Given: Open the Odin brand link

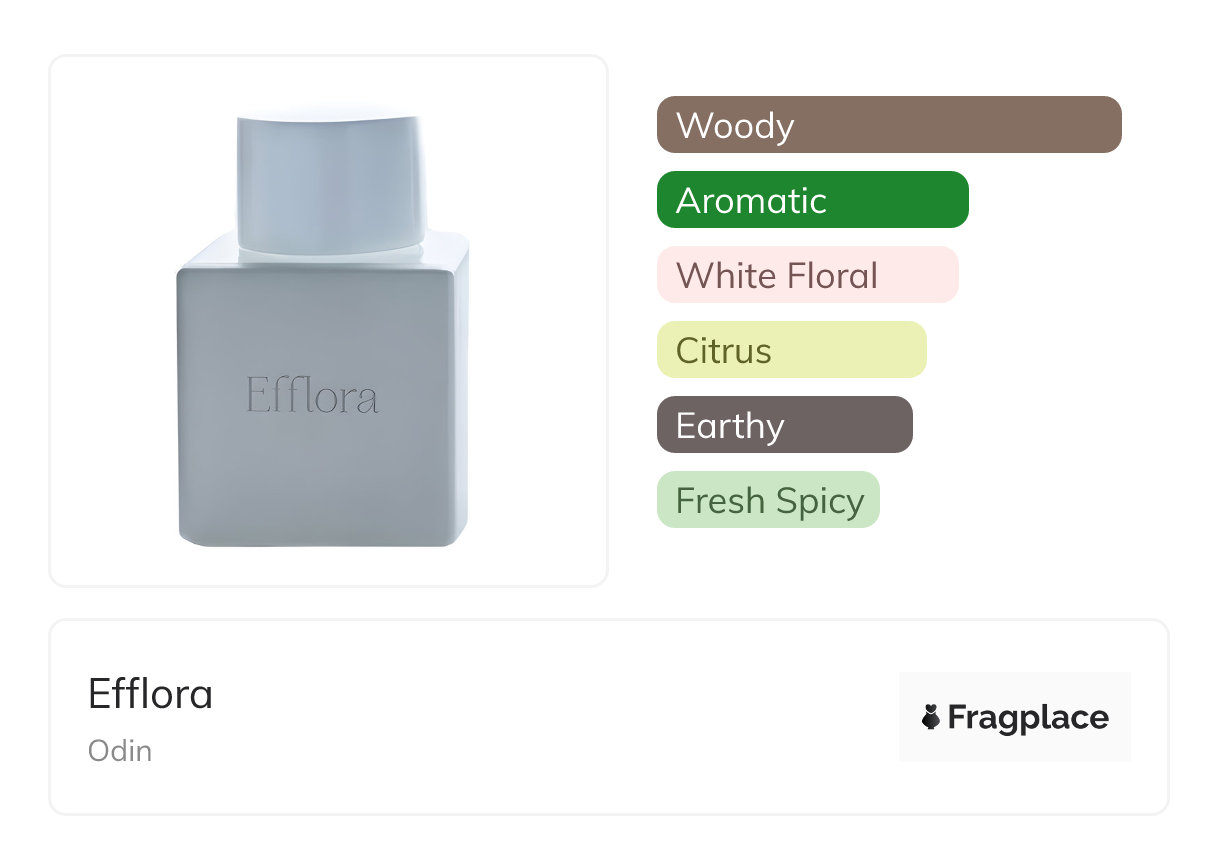Looking at the screenshot, I should pyautogui.click(x=120, y=751).
